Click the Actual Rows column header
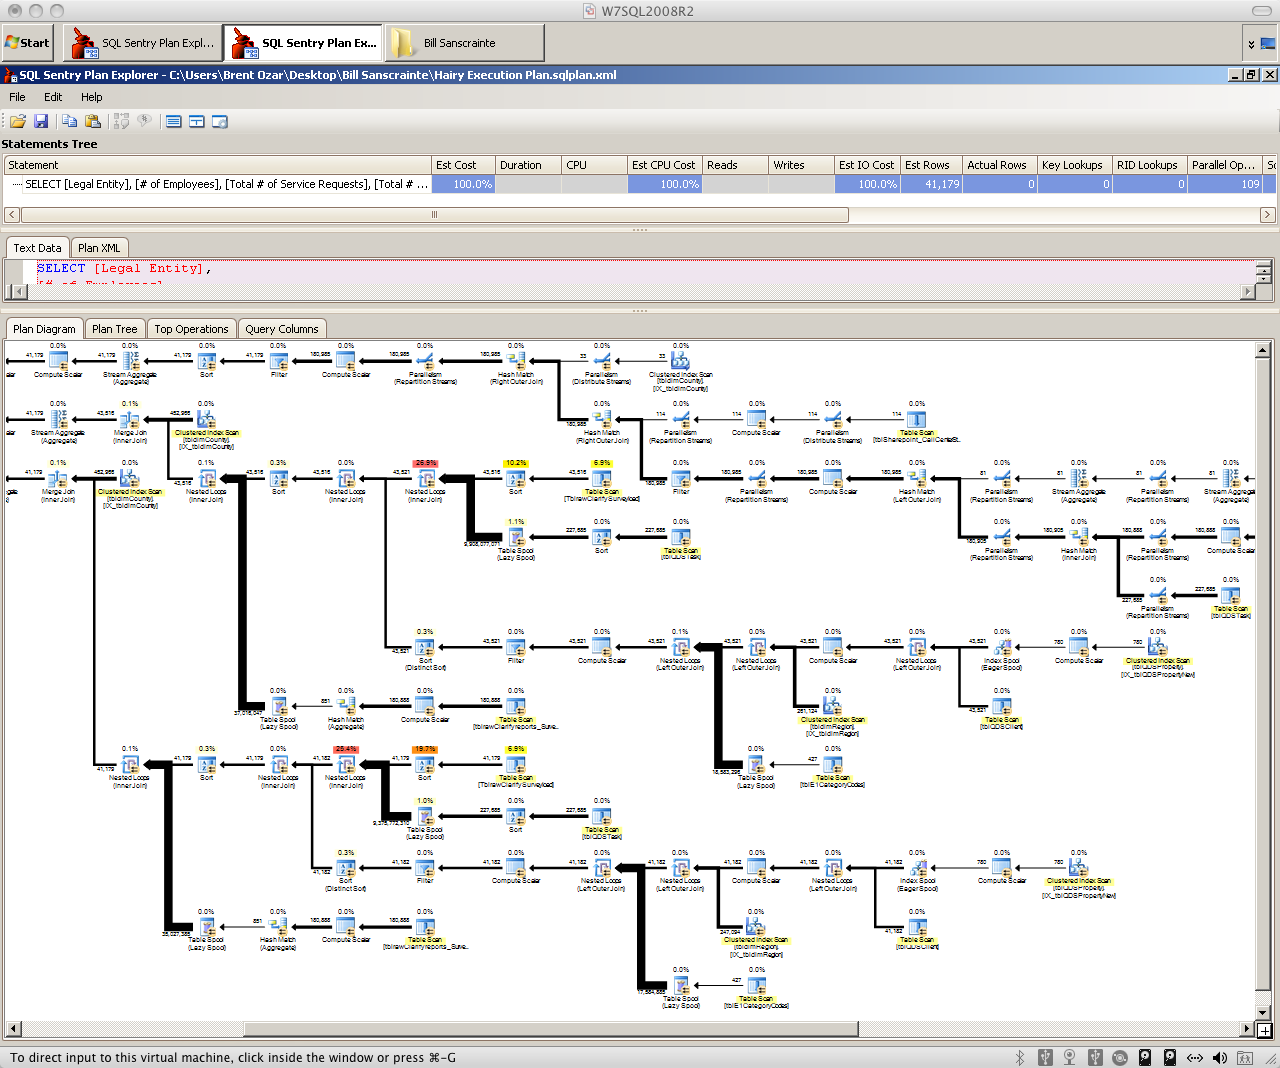This screenshot has width=1280, height=1068. (x=1000, y=165)
